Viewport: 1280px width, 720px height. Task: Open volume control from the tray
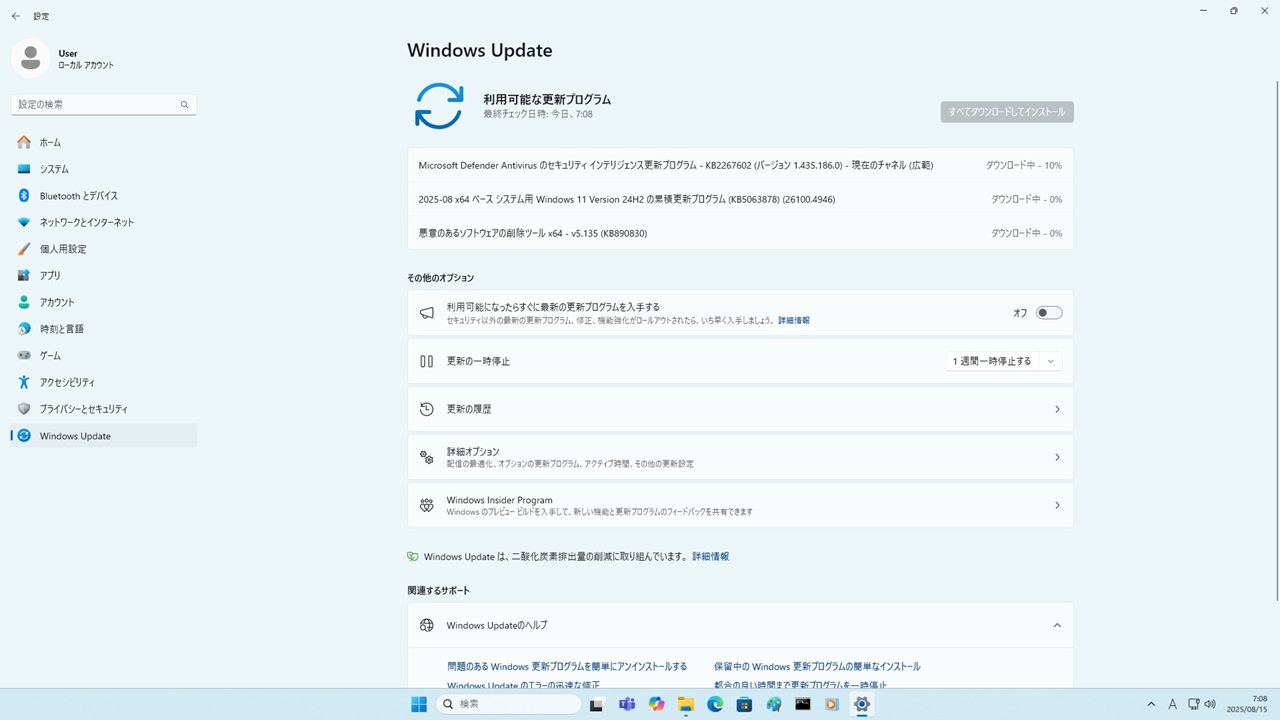[1210, 704]
